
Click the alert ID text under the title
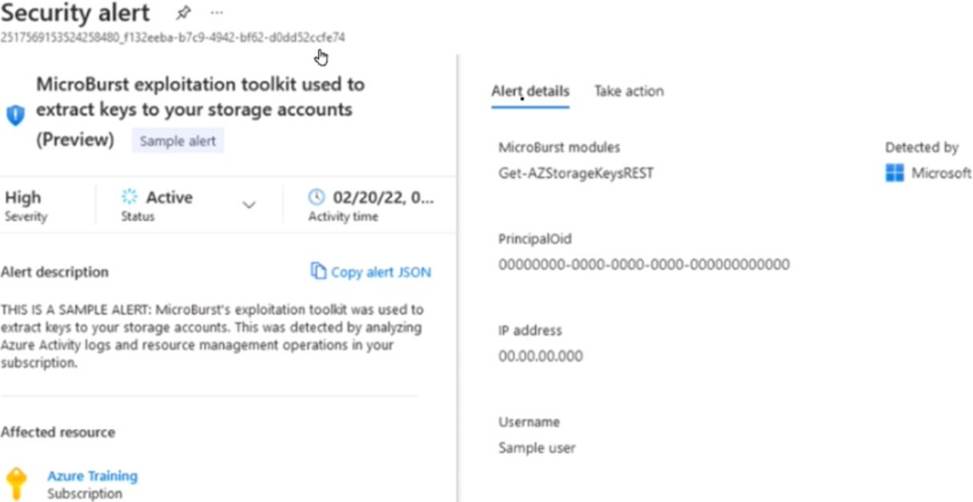(x=173, y=37)
